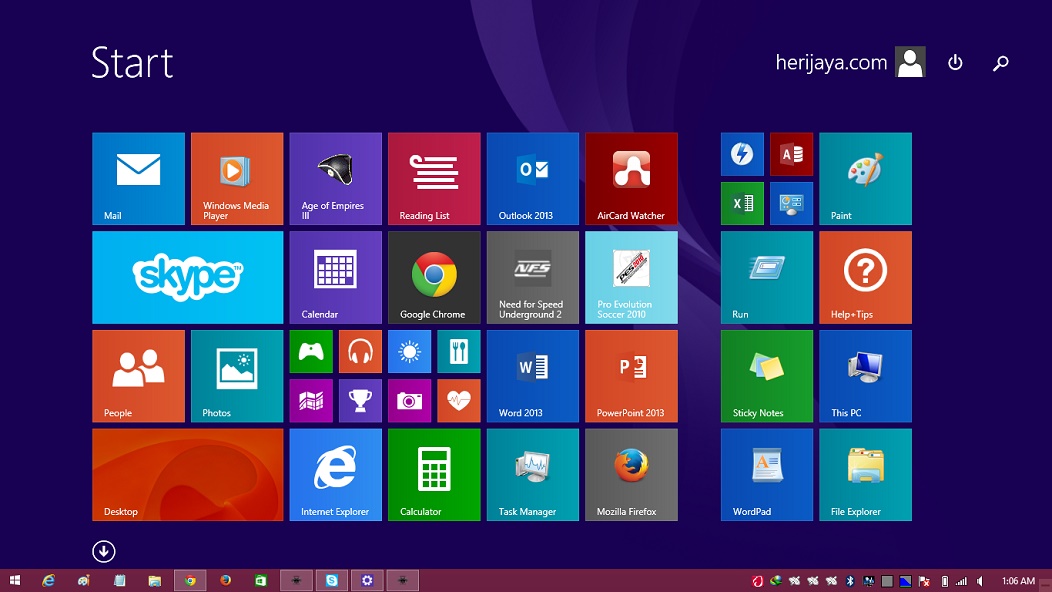Open the Excel small tile
1052x592 pixels.
(742, 203)
